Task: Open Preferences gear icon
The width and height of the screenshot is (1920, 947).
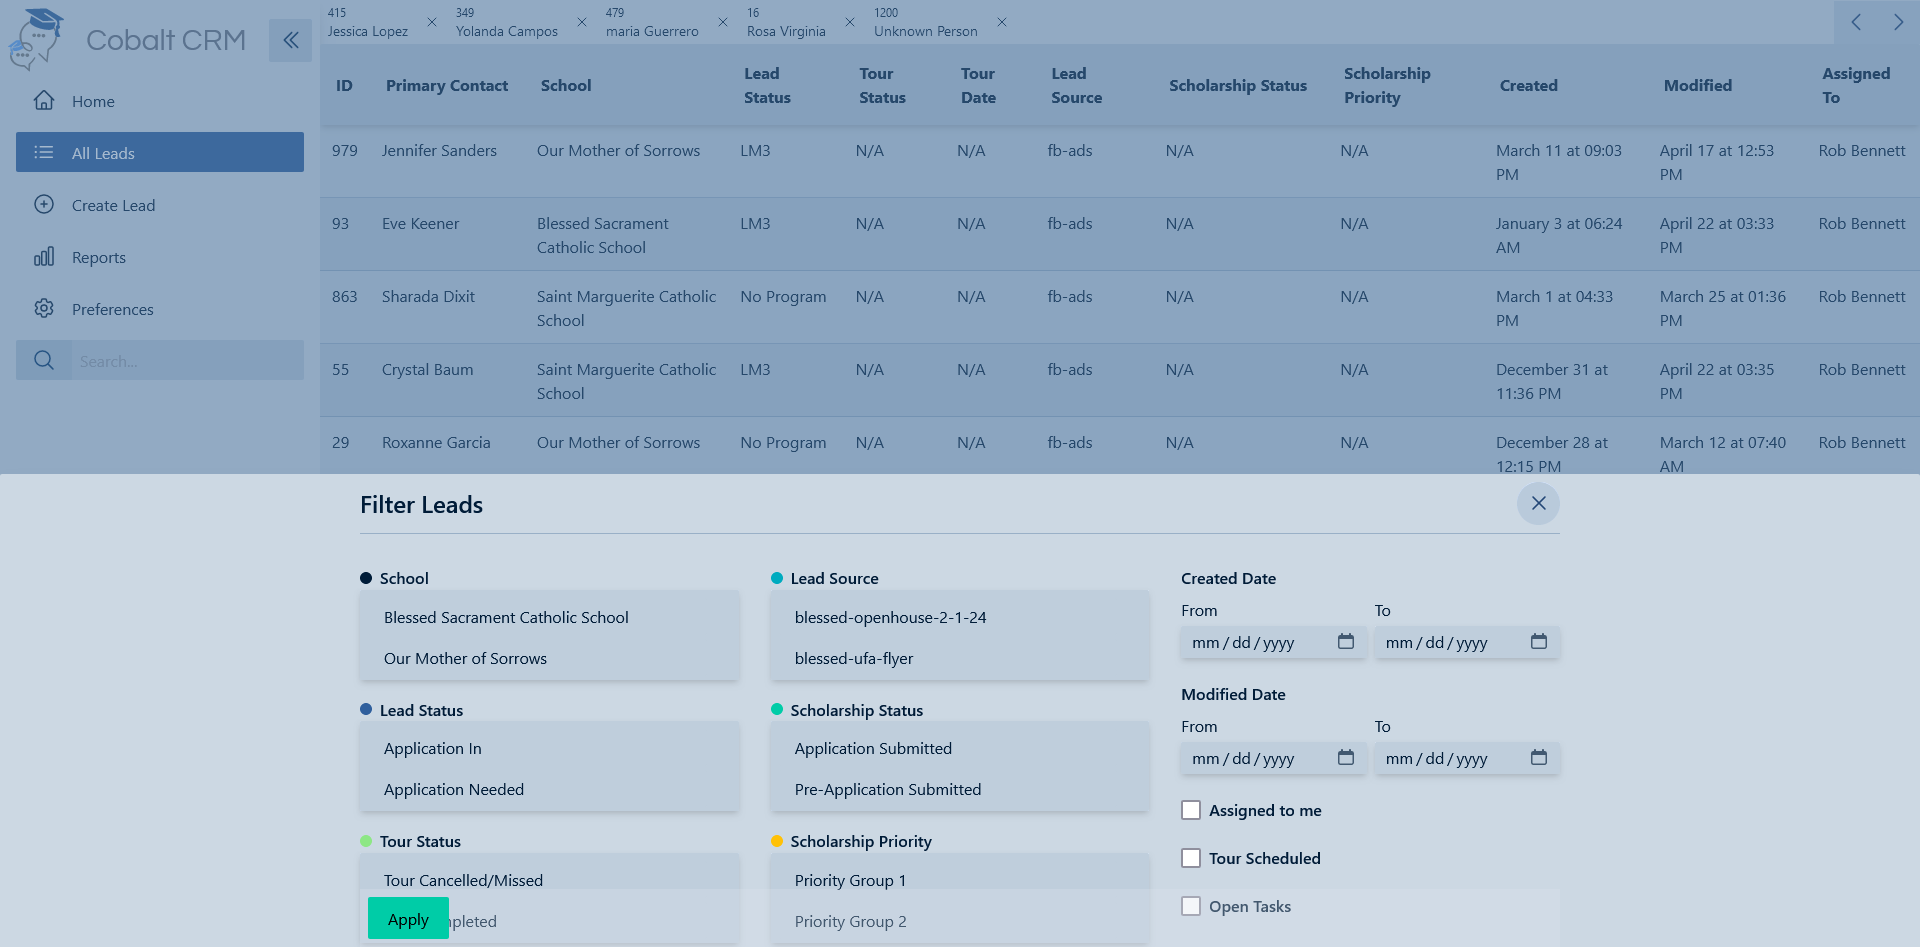Action: tap(44, 309)
